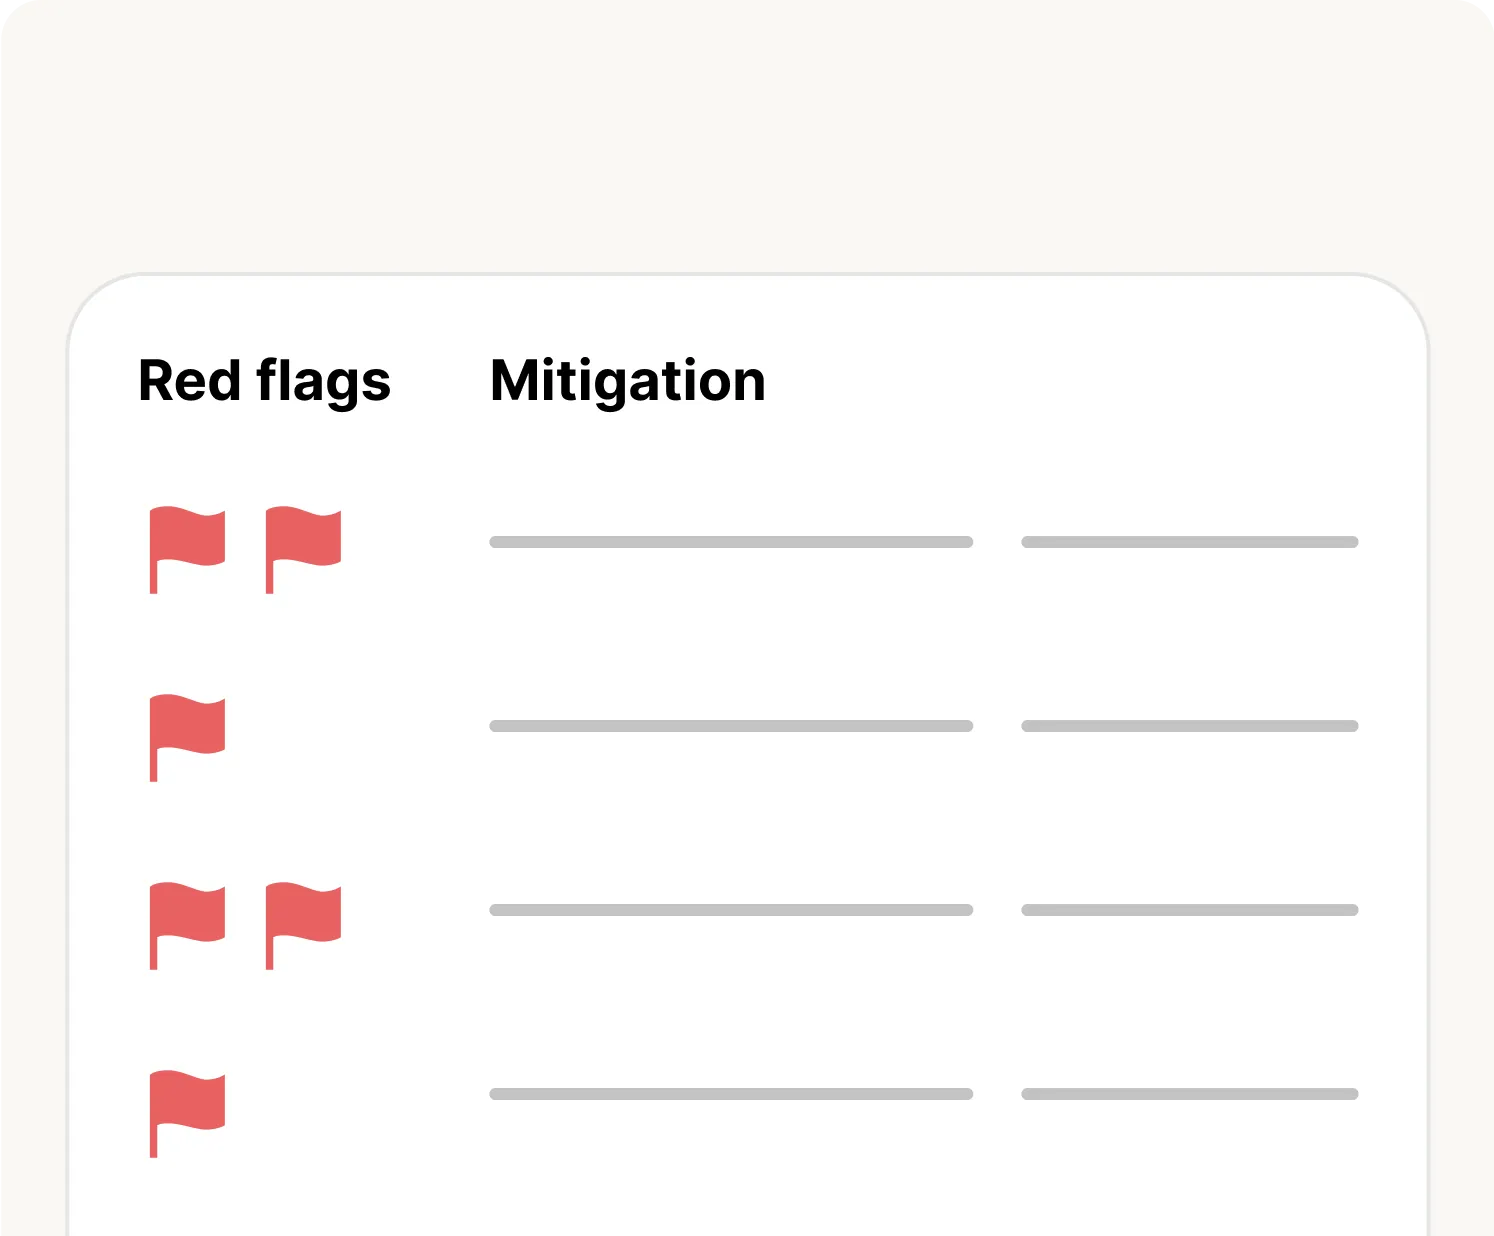The height and width of the screenshot is (1236, 1494).
Task: Choose the long mitigation line in row three
Action: click(x=731, y=910)
